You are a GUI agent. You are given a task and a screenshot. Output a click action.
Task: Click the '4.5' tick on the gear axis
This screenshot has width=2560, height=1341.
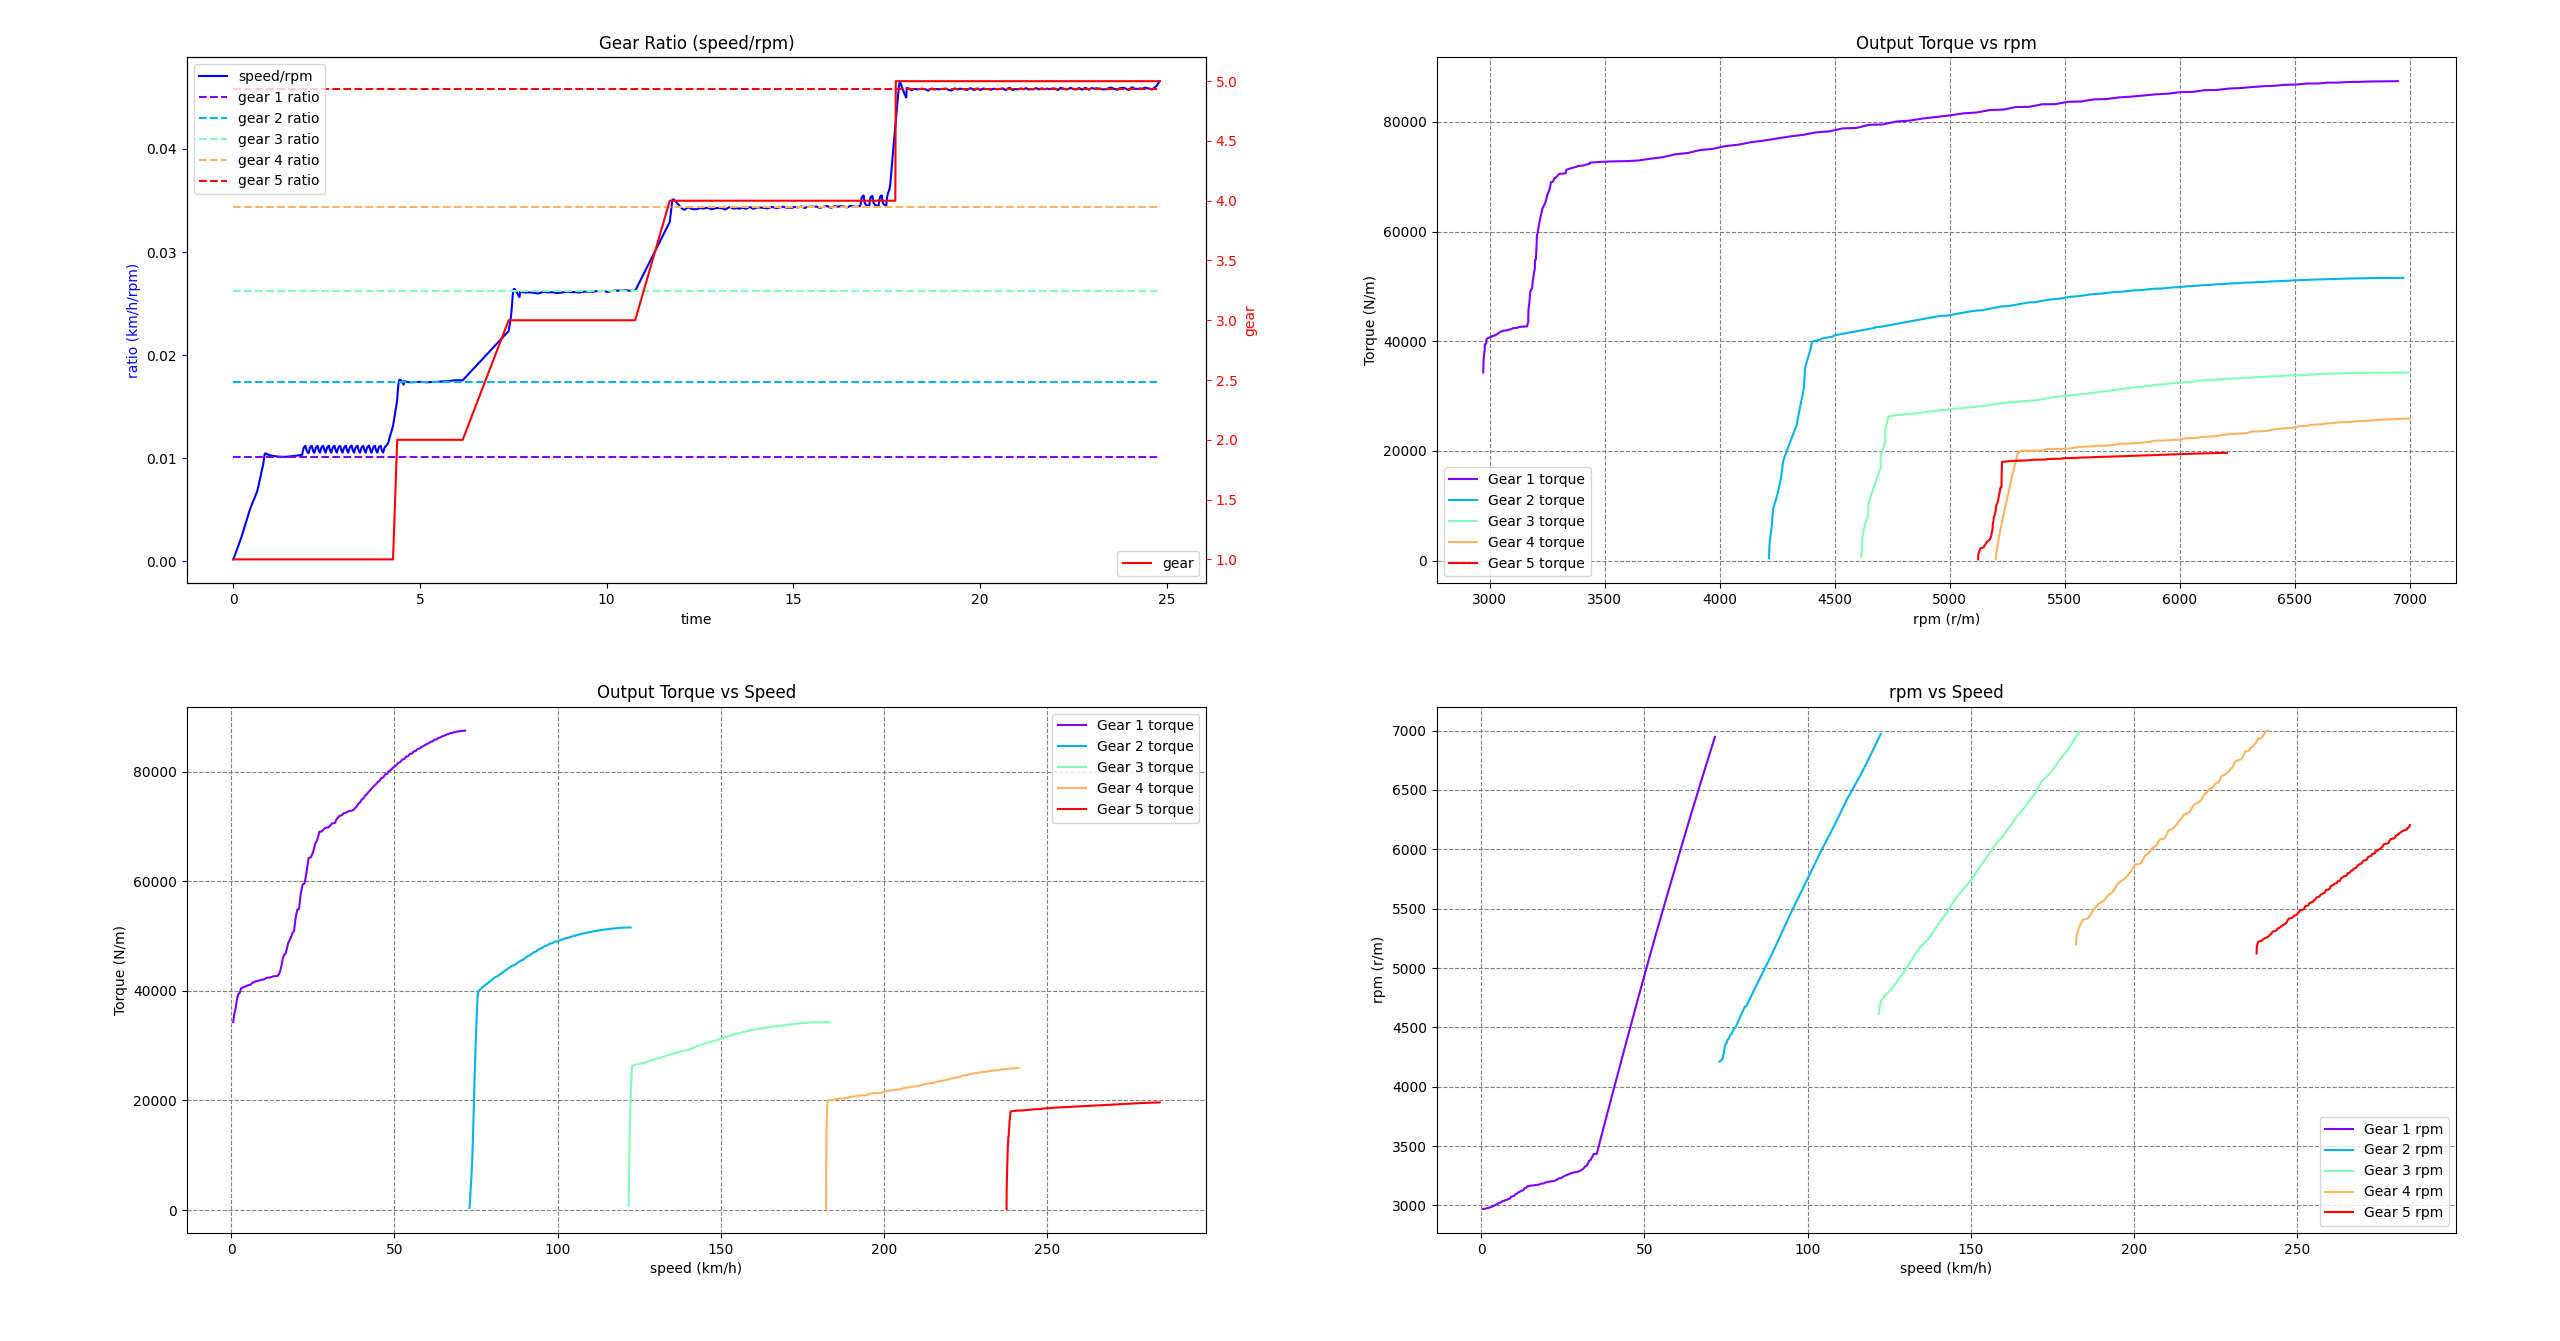point(1226,141)
